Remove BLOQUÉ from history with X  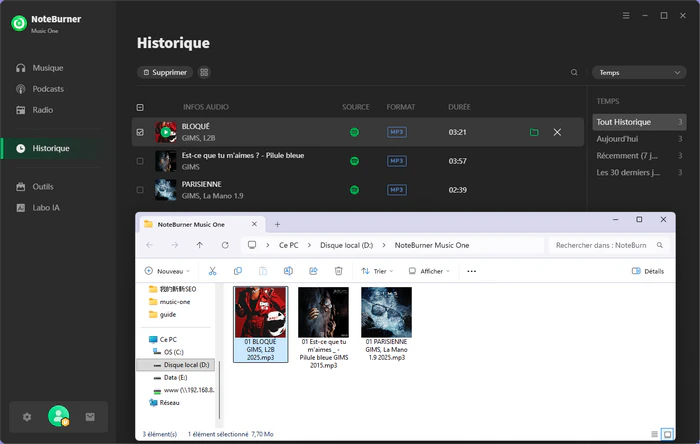tap(557, 132)
